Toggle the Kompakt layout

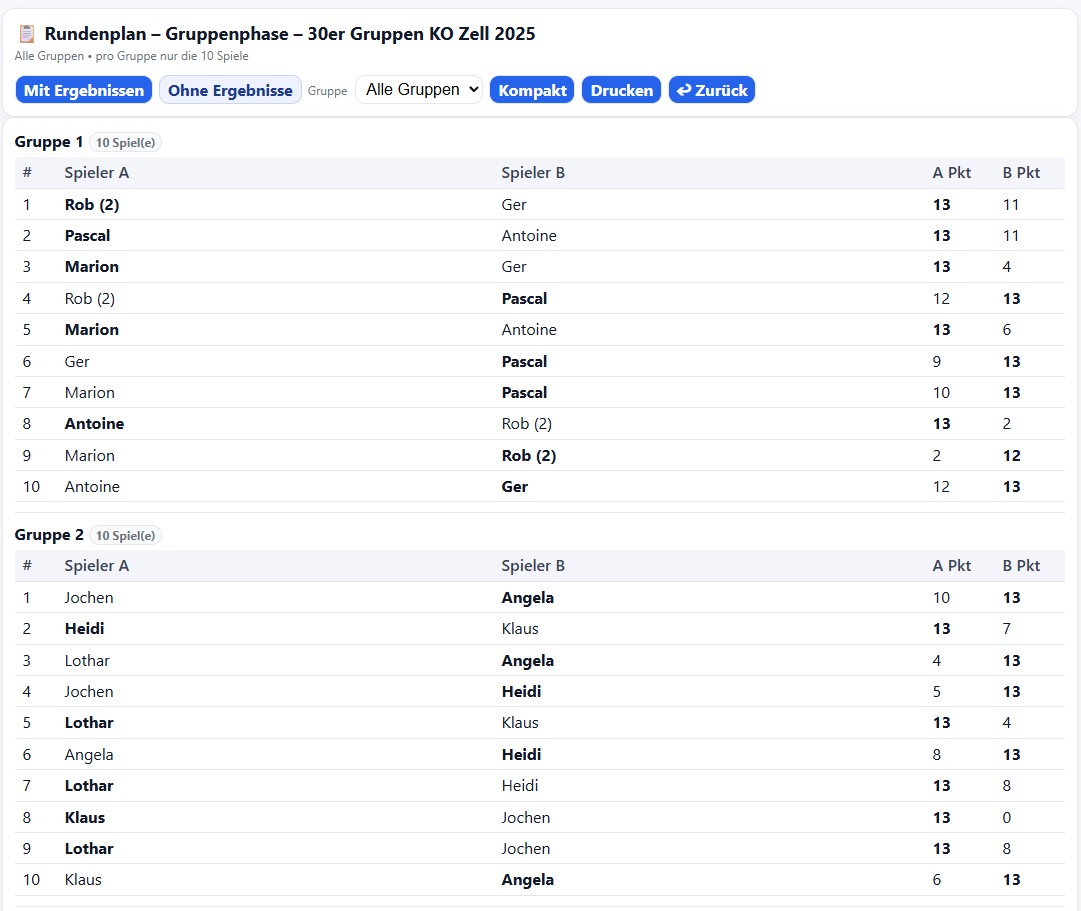coord(532,90)
